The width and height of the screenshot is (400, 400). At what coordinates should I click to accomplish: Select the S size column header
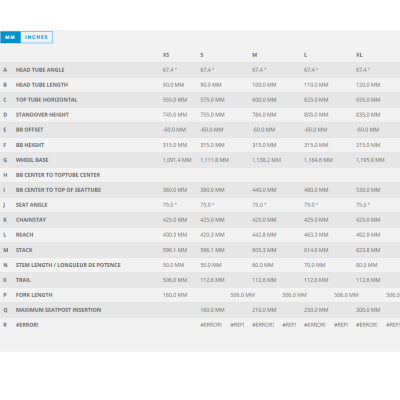[x=202, y=55]
